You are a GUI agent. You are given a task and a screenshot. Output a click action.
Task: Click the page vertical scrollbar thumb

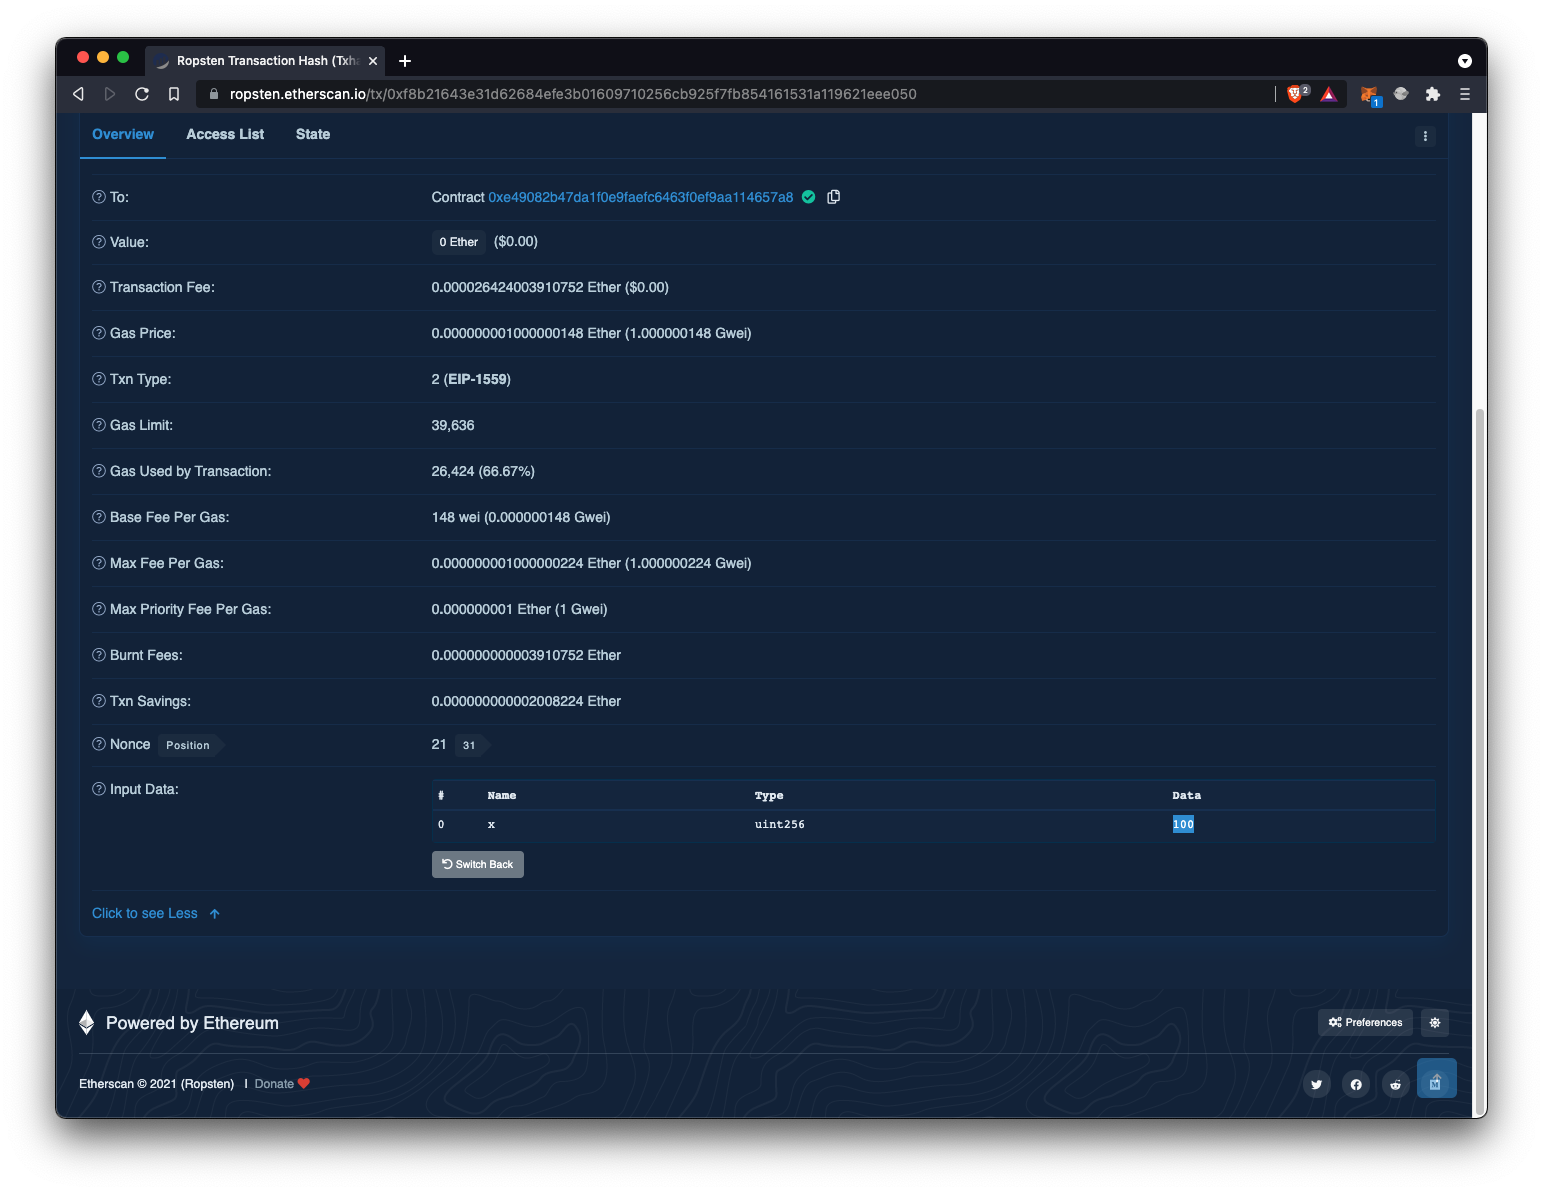1480,760
